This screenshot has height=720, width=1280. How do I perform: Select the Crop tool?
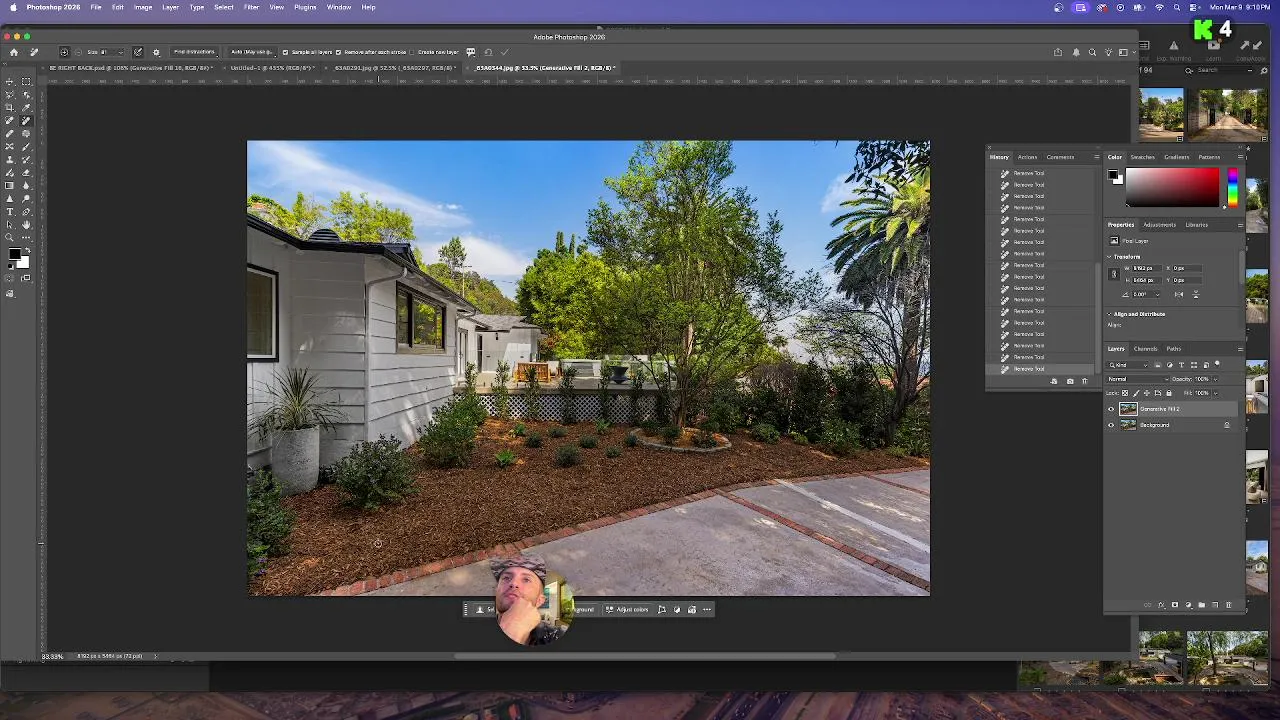click(10, 108)
